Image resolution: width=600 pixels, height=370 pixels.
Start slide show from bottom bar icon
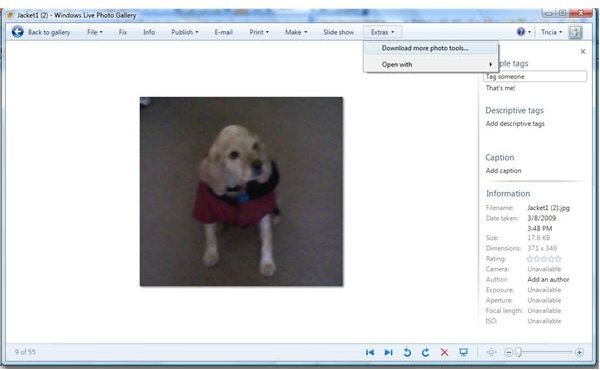click(463, 352)
